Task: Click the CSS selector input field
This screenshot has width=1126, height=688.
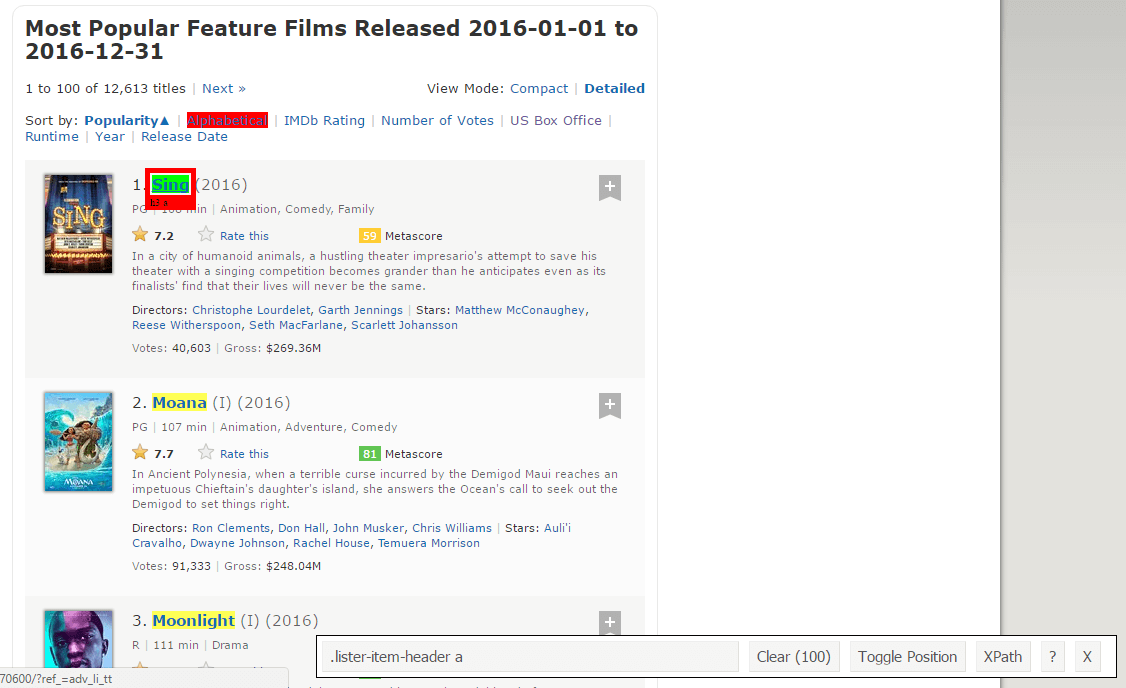Action: point(532,657)
